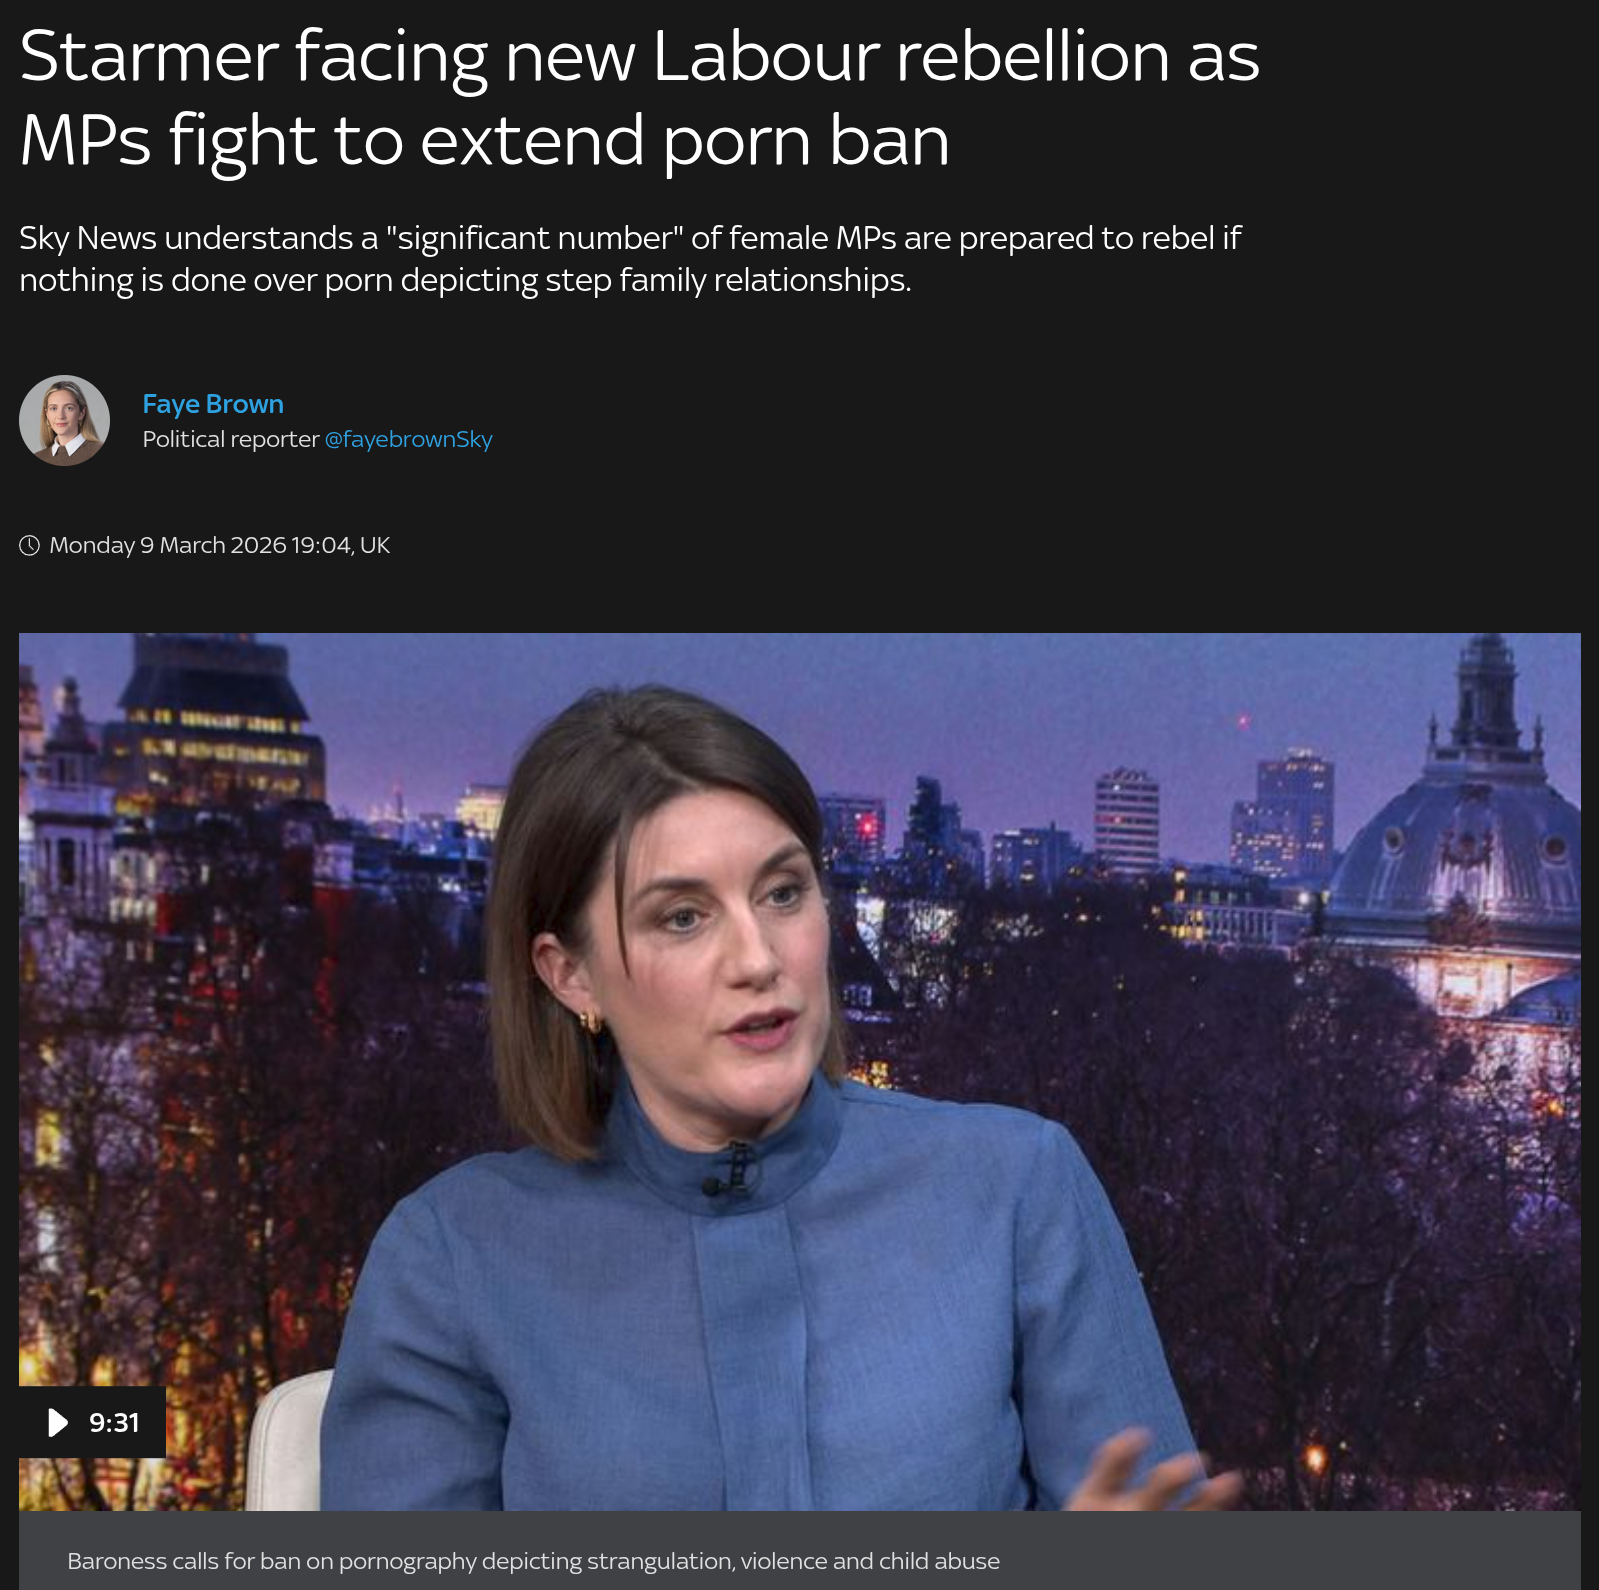This screenshot has width=1599, height=1590.
Task: Open the Faye Brown author link
Action: tap(213, 404)
